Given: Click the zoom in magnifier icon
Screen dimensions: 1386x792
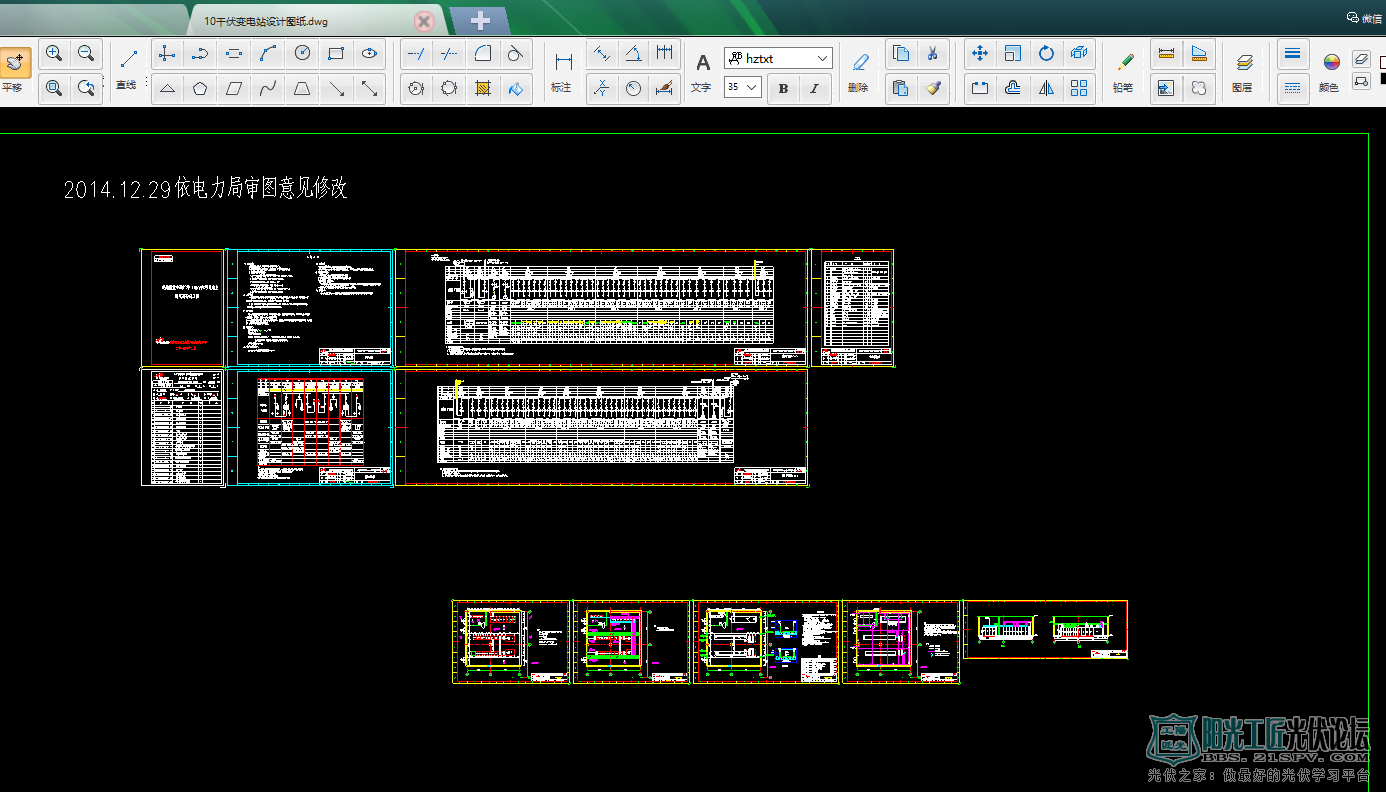Looking at the screenshot, I should pos(54,54).
